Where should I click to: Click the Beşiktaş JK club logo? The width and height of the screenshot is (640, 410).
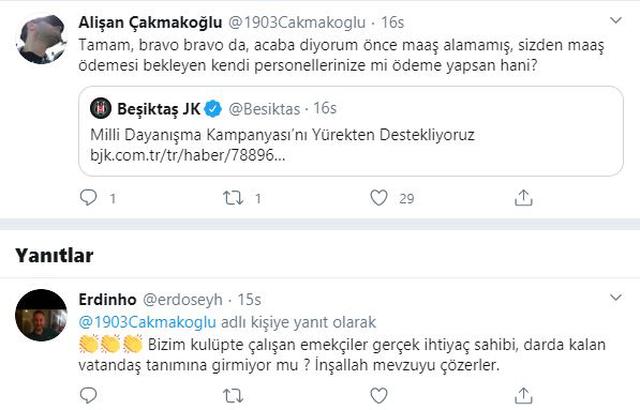point(99,106)
